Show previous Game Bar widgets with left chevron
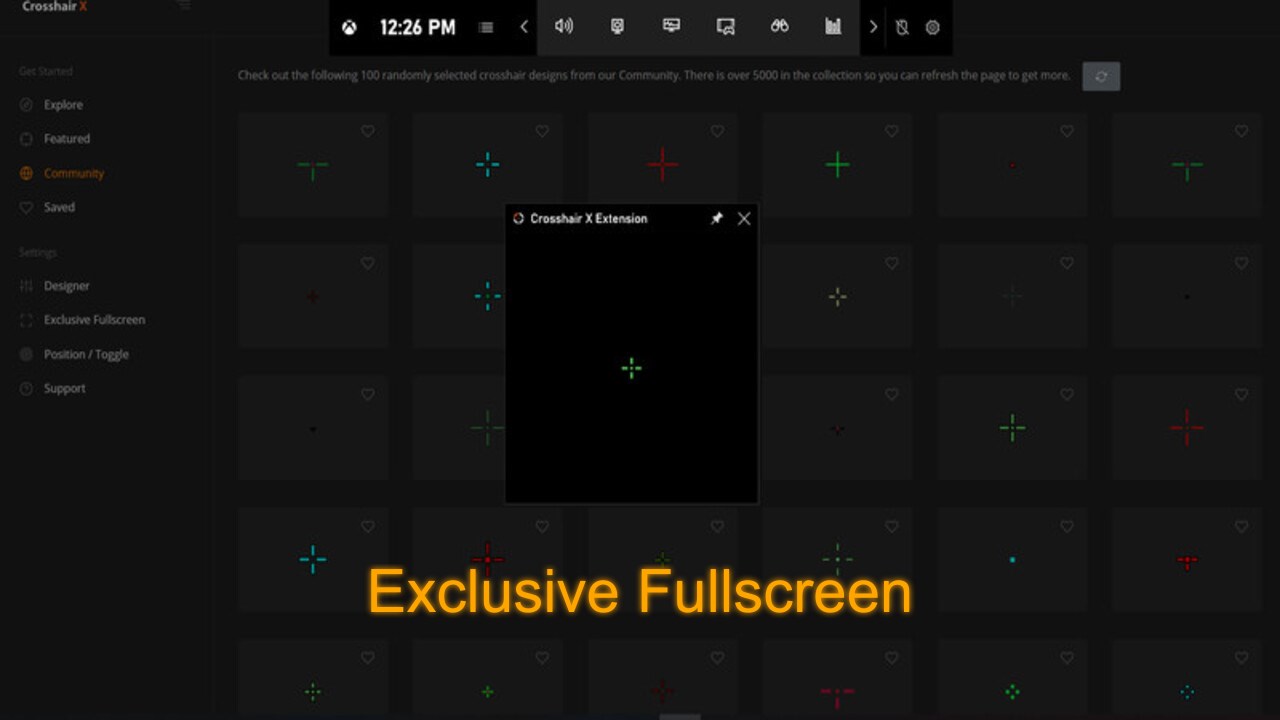The image size is (1280, 720). coord(524,27)
